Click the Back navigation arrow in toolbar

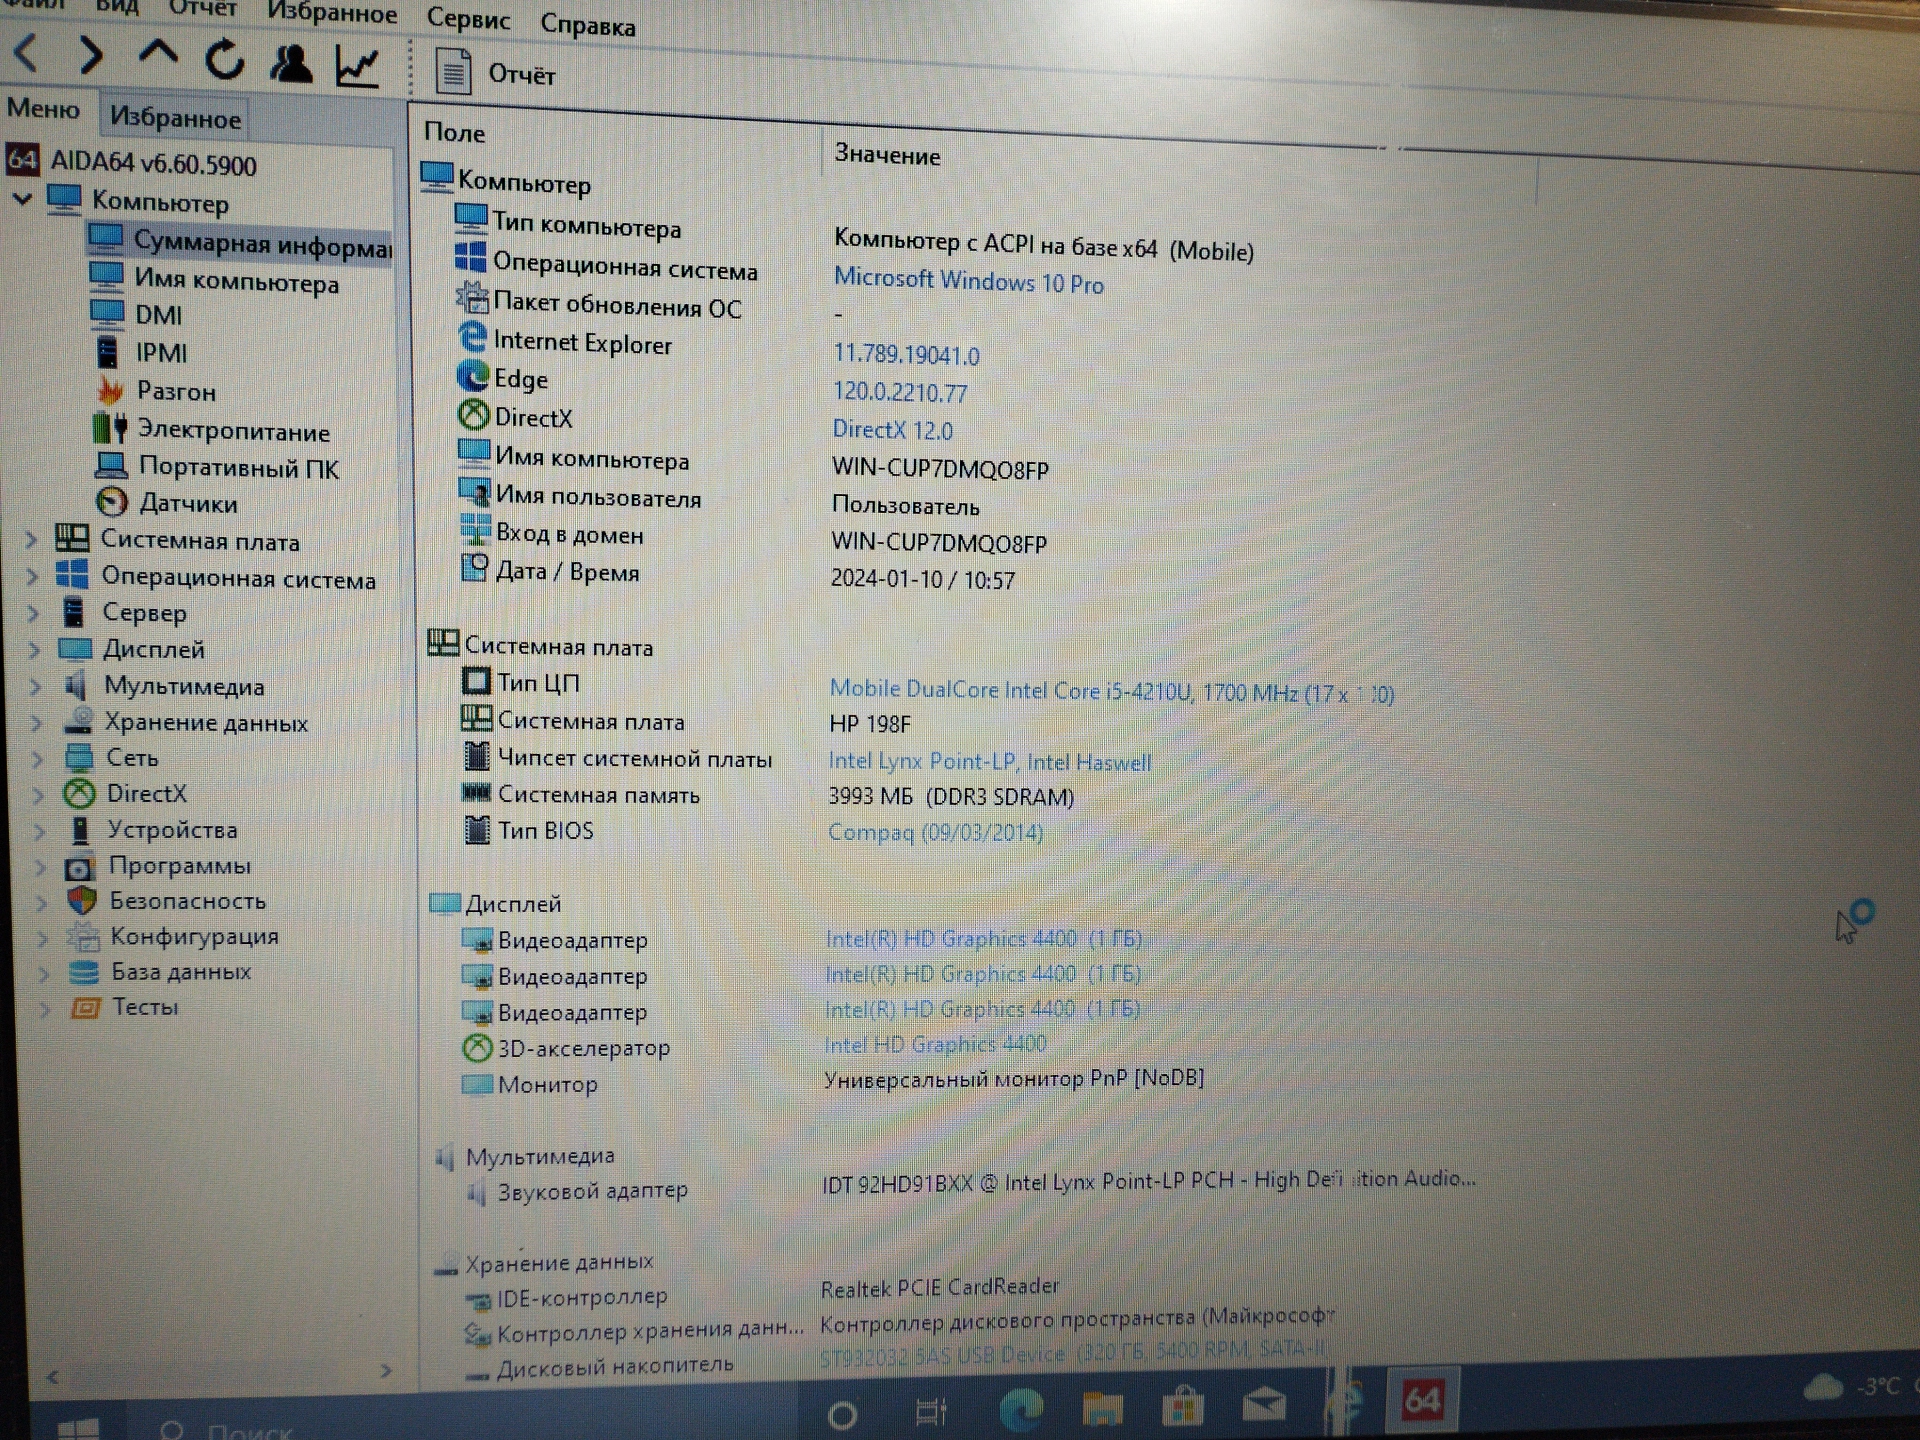pos(27,53)
